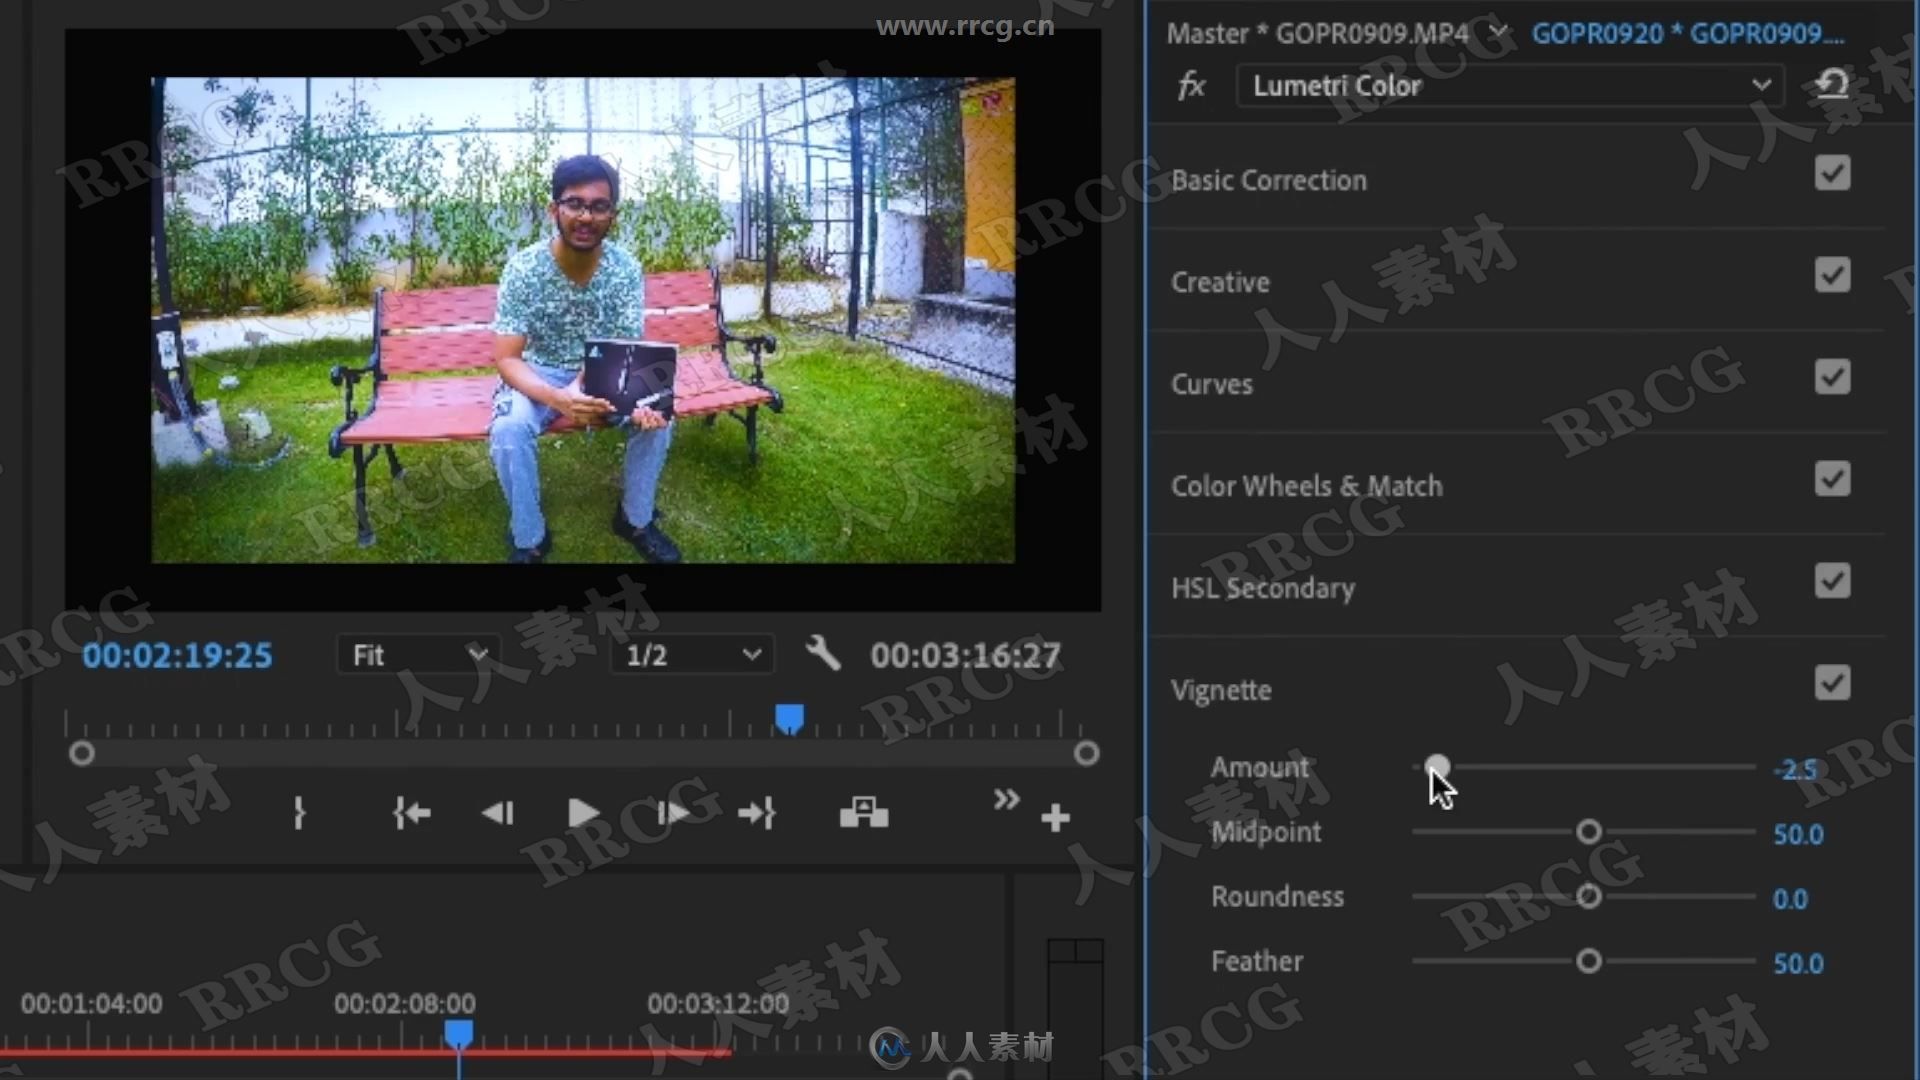Expand the Lumetri Color dropdown

[x=1763, y=84]
